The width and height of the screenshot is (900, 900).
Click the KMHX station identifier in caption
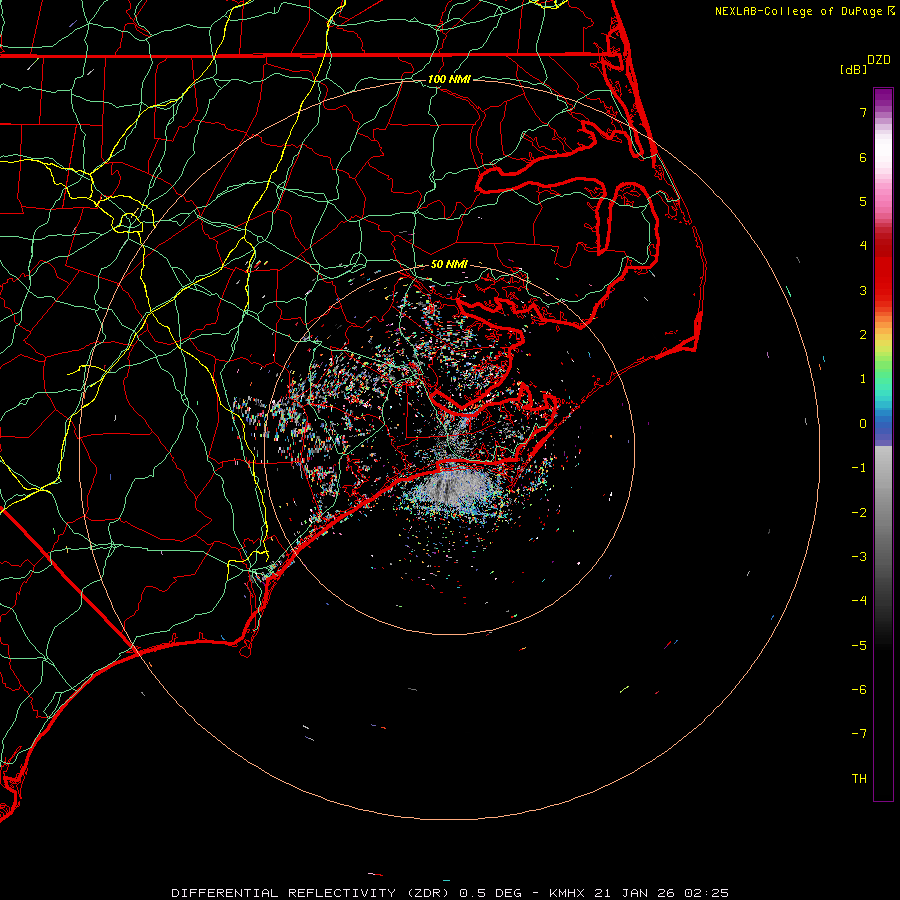(568, 893)
